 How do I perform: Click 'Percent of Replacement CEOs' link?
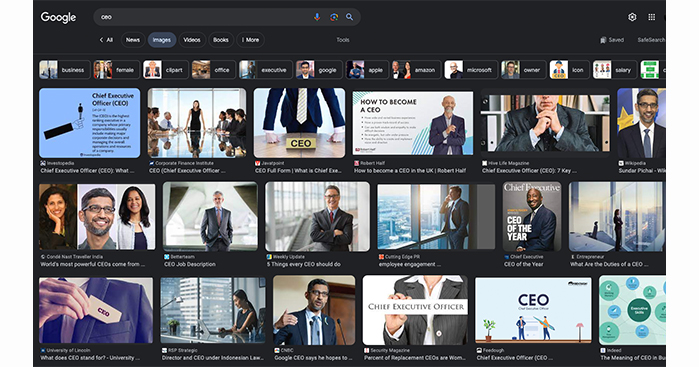(415, 358)
